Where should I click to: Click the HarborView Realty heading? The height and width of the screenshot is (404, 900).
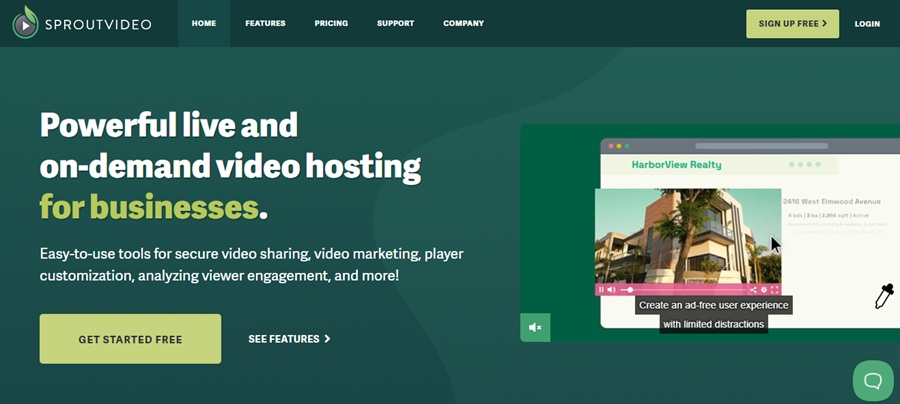click(676, 165)
